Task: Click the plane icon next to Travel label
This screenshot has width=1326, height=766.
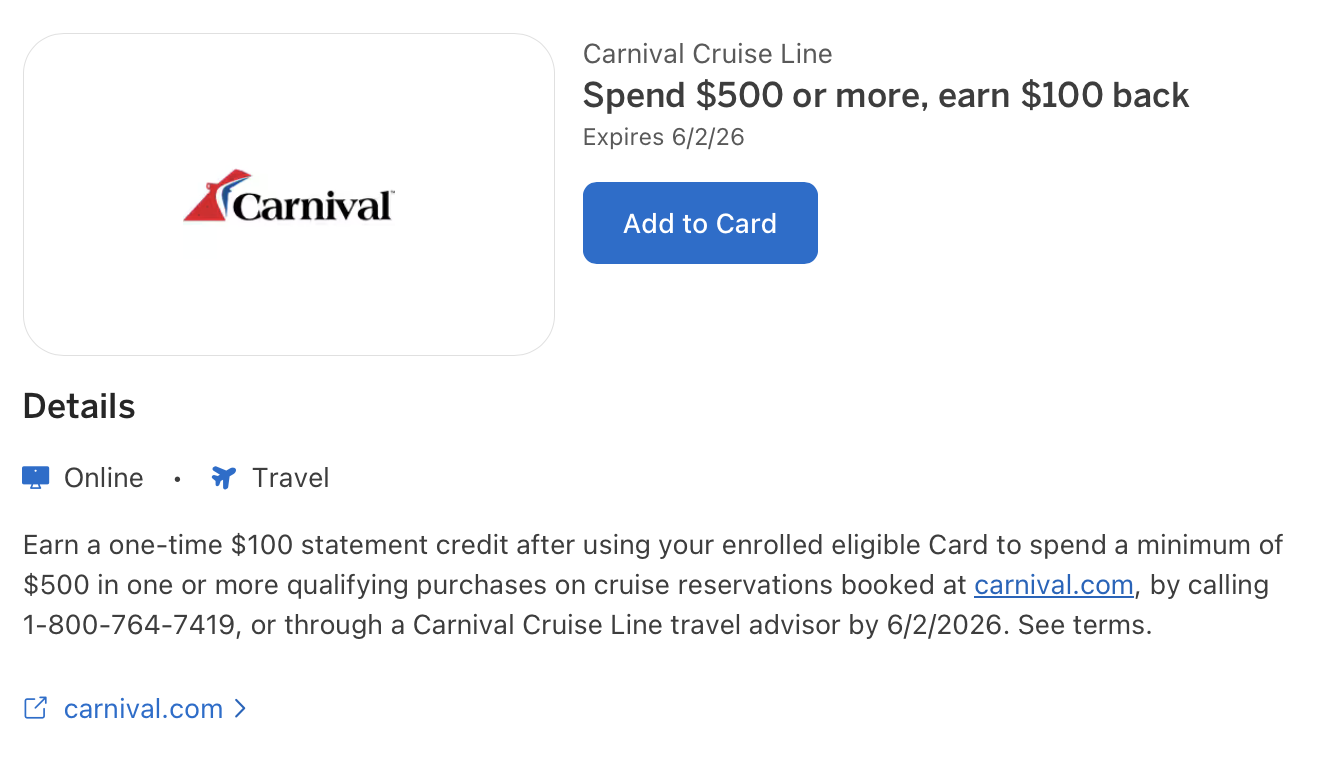Action: click(x=222, y=477)
